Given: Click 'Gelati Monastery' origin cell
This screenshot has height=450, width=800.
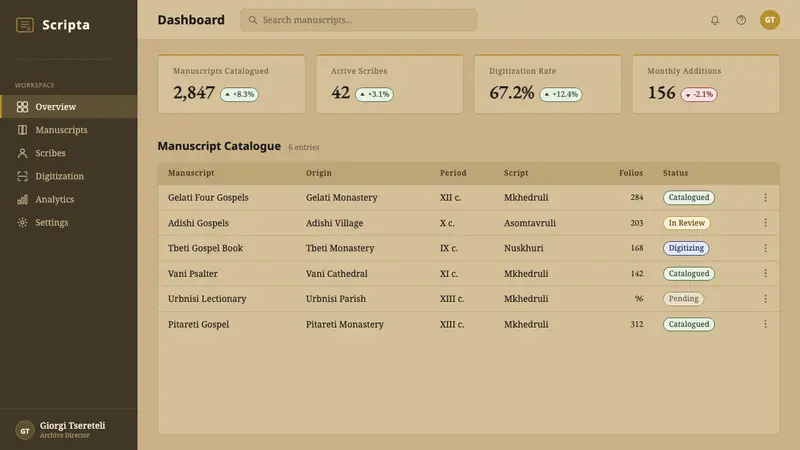Looking at the screenshot, I should 342,197.
